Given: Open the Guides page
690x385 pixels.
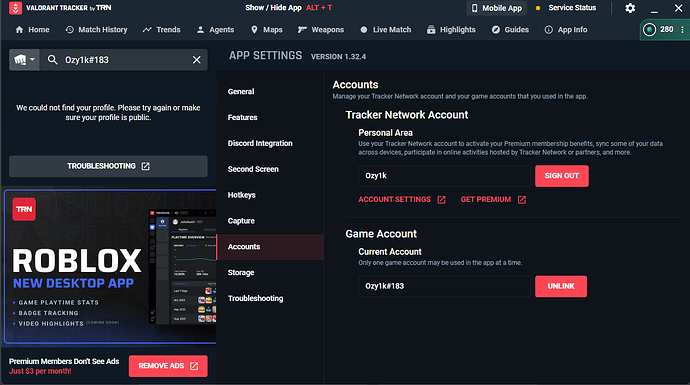Looking at the screenshot, I should click(x=510, y=29).
